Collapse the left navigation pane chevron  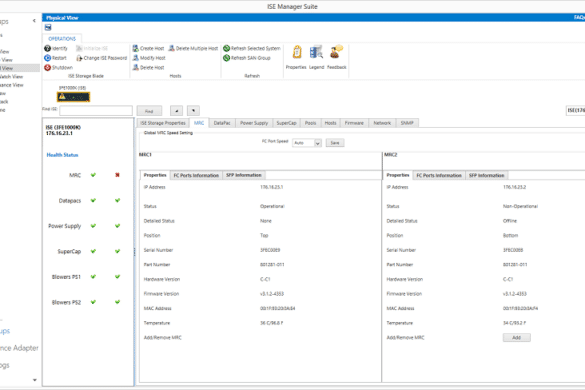point(34,21)
